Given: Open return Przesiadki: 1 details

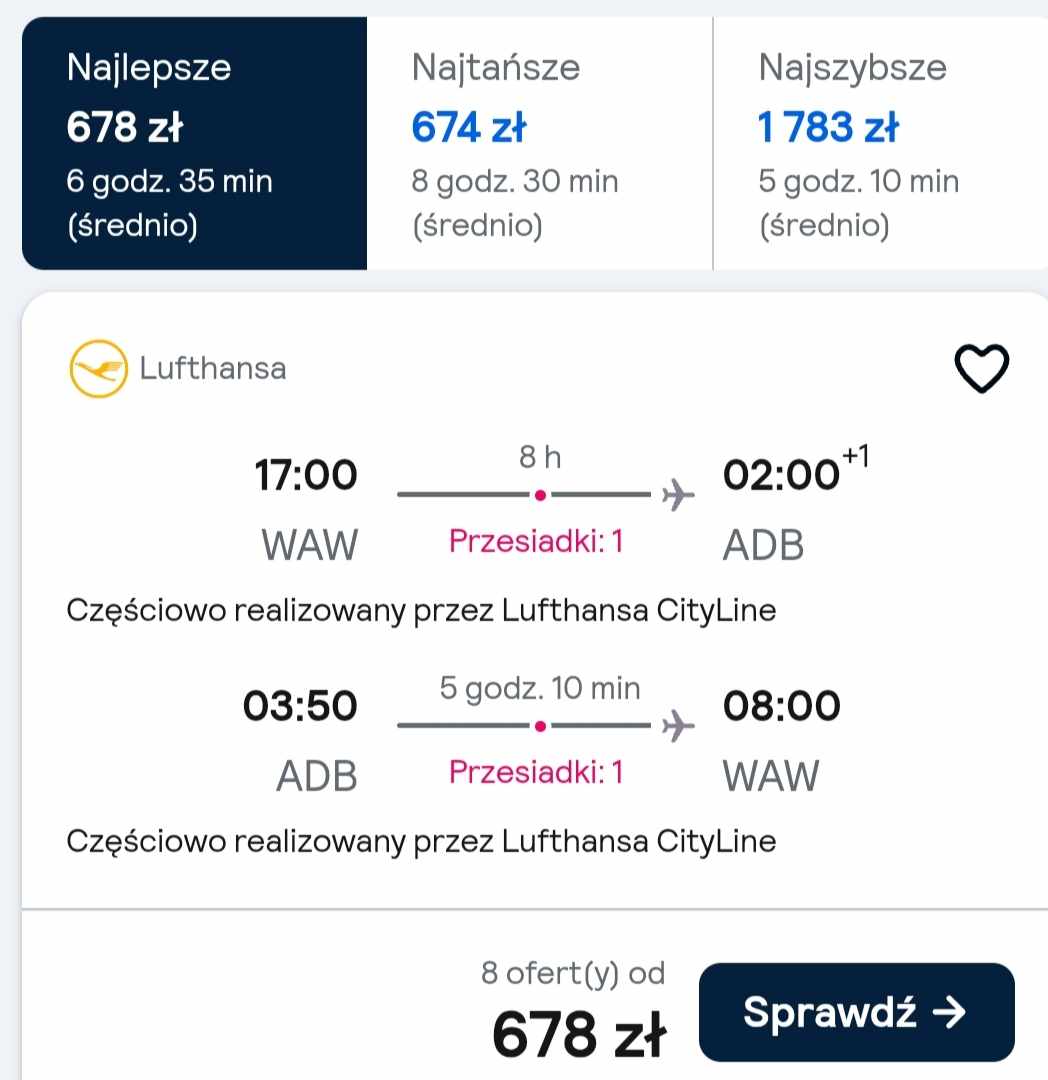Looking at the screenshot, I should (x=536, y=771).
